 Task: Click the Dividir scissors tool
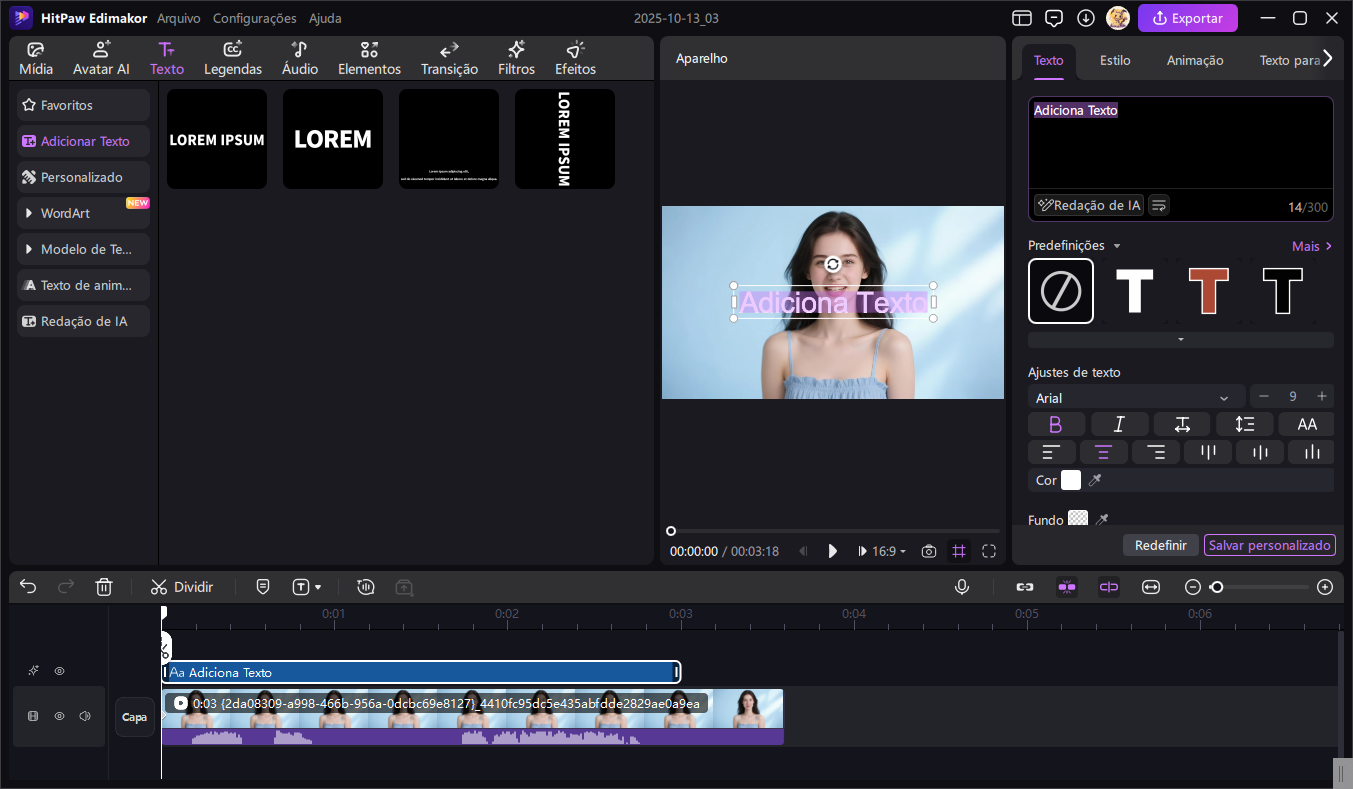[182, 587]
